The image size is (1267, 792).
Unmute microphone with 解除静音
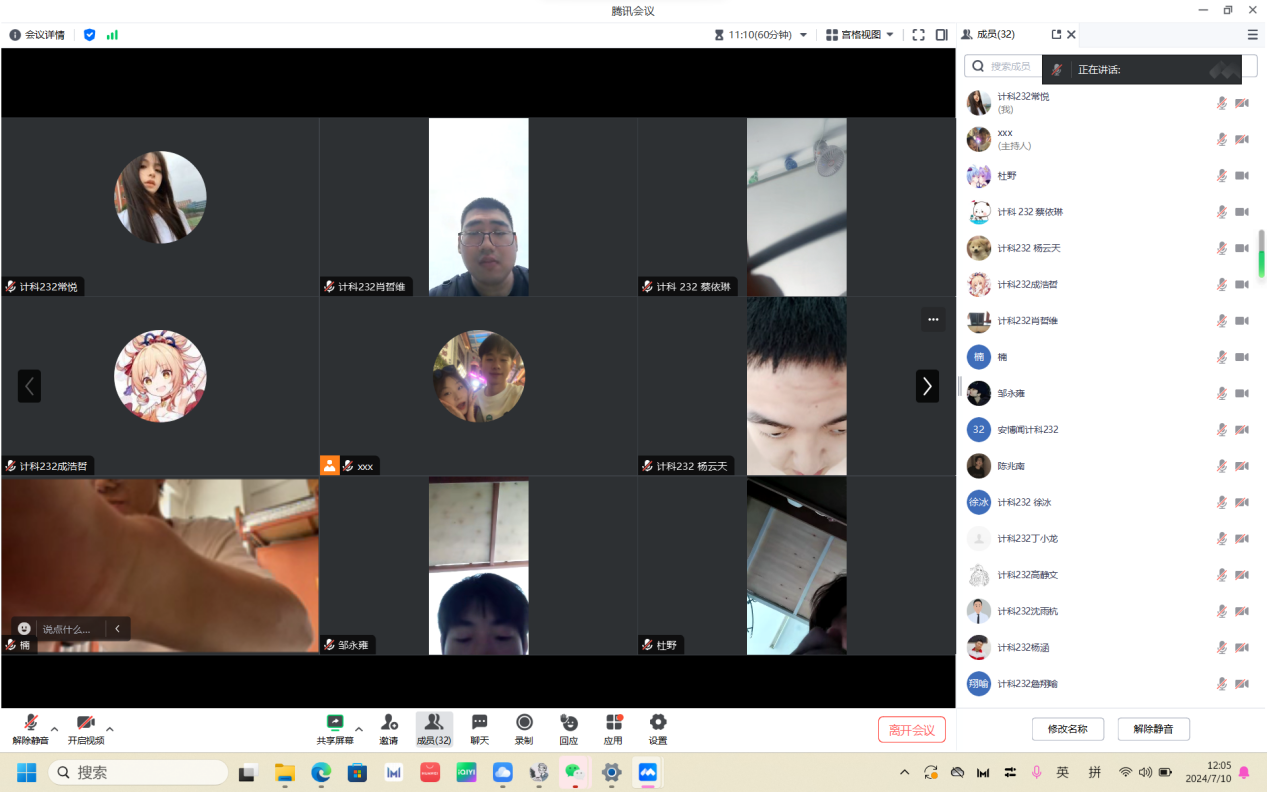coord(30,728)
